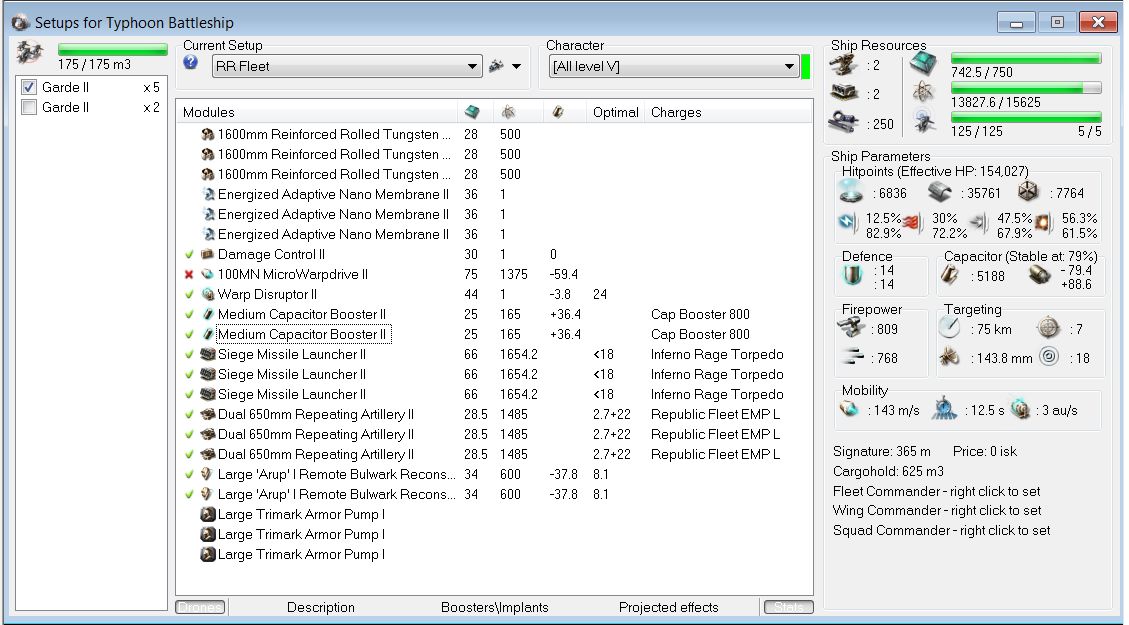Click the help question mark icon
1129x625 pixels.
click(x=190, y=63)
